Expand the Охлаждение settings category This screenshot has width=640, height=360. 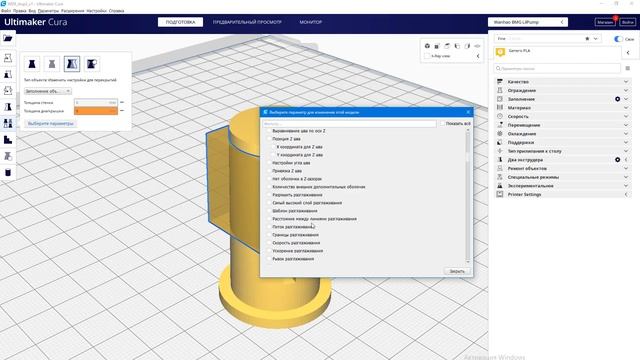point(563,134)
